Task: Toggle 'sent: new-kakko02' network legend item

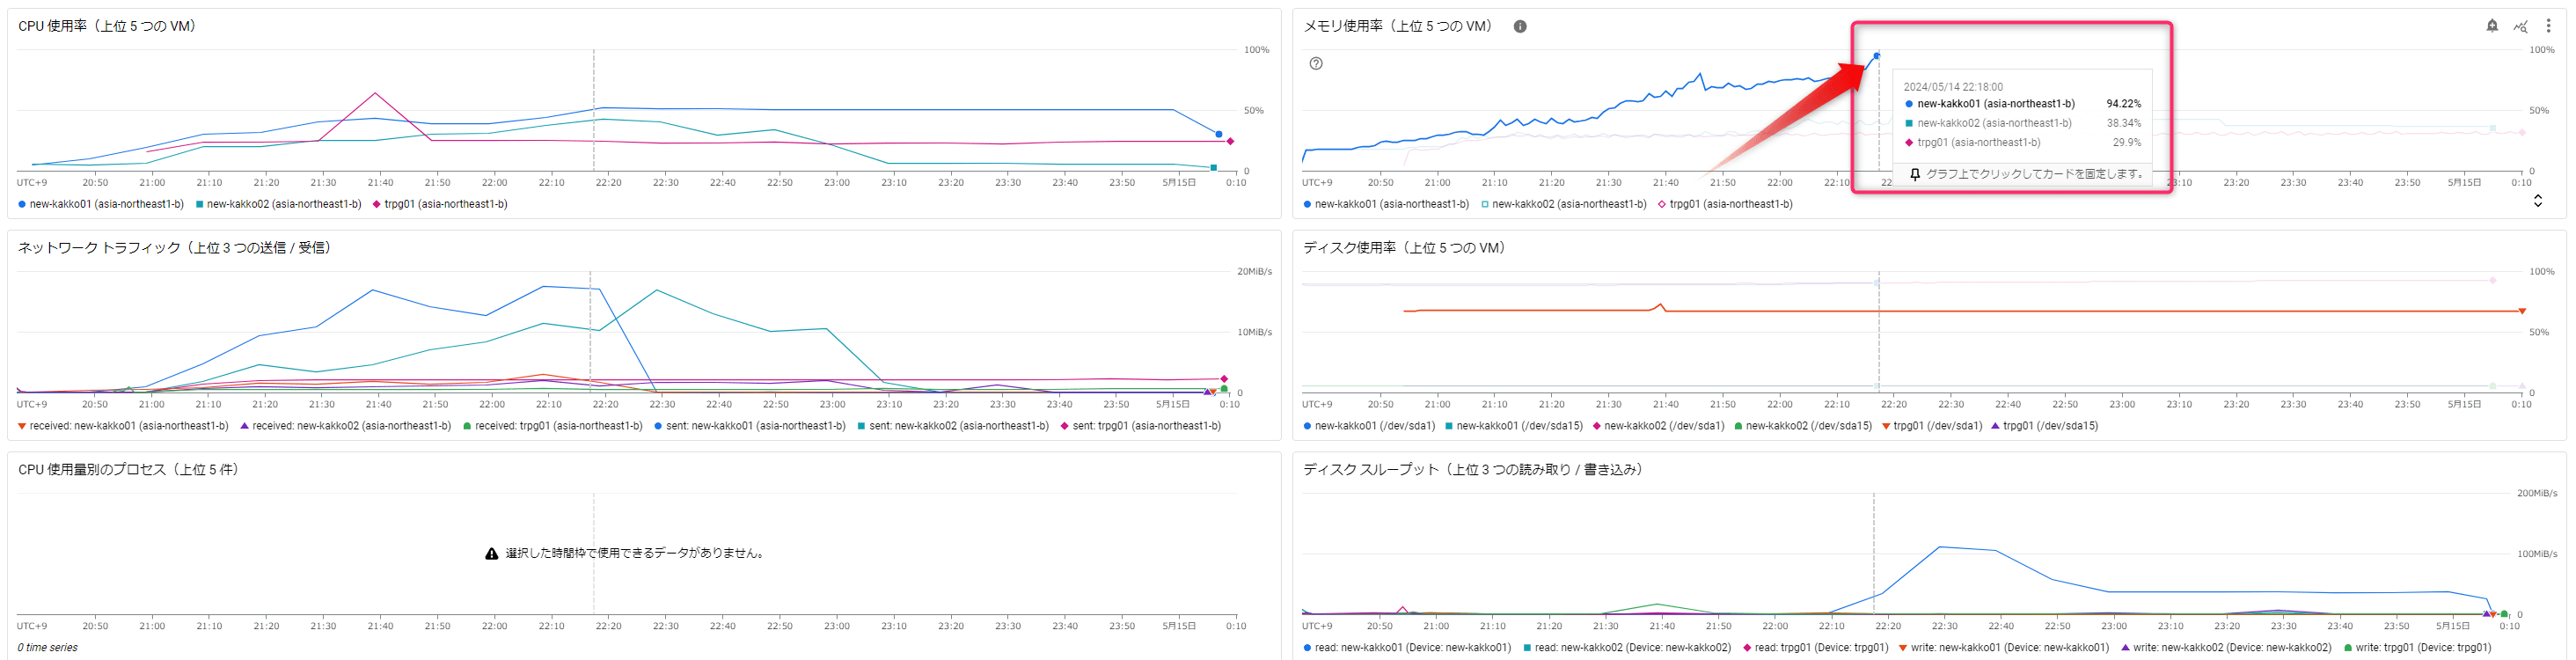Action: coord(952,426)
